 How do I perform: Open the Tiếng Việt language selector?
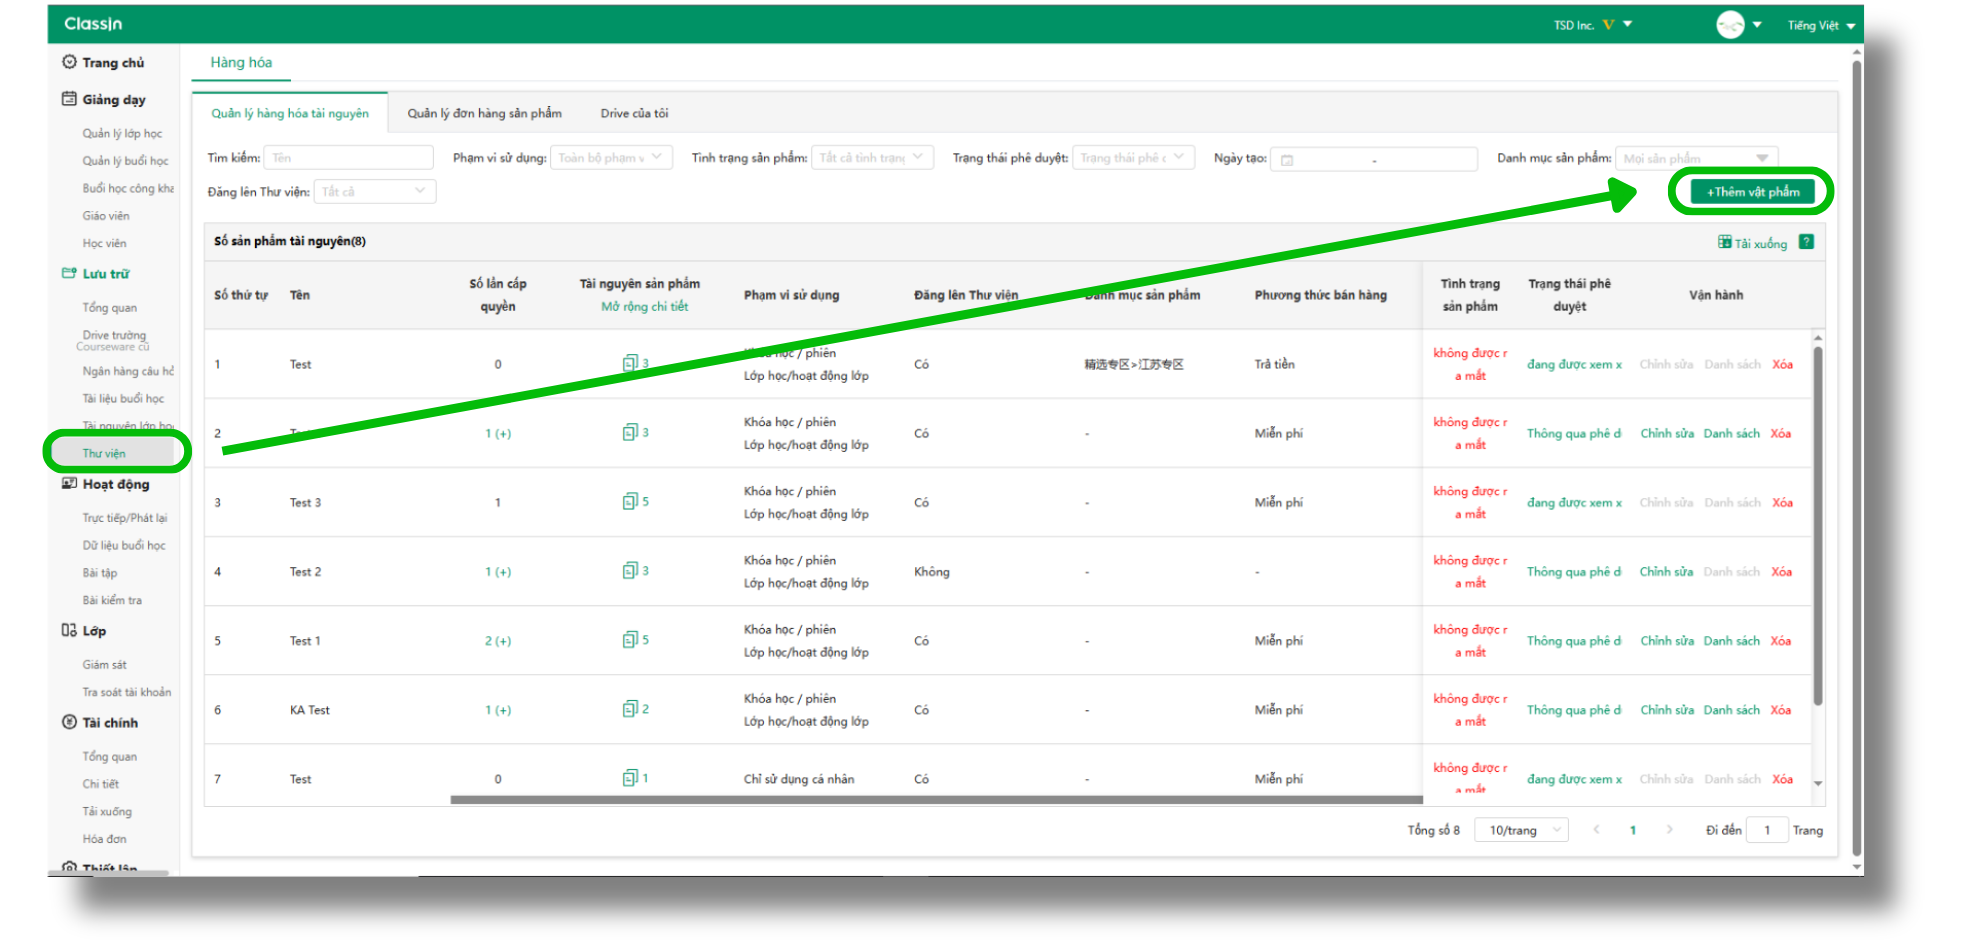[1820, 26]
